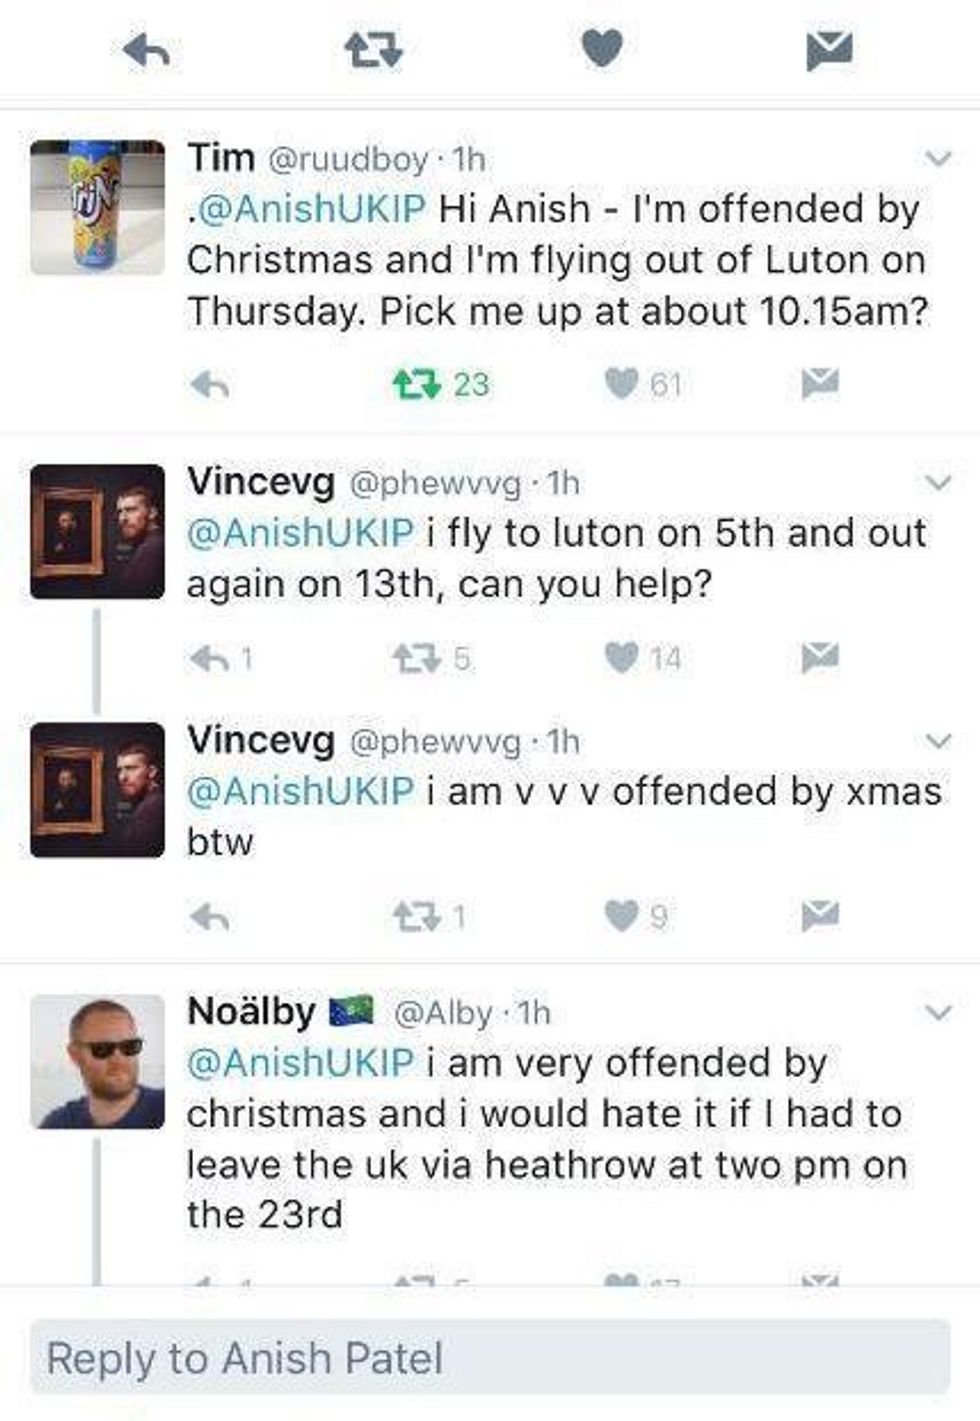
Task: Like the main tweet with top heart
Action: coord(601,48)
